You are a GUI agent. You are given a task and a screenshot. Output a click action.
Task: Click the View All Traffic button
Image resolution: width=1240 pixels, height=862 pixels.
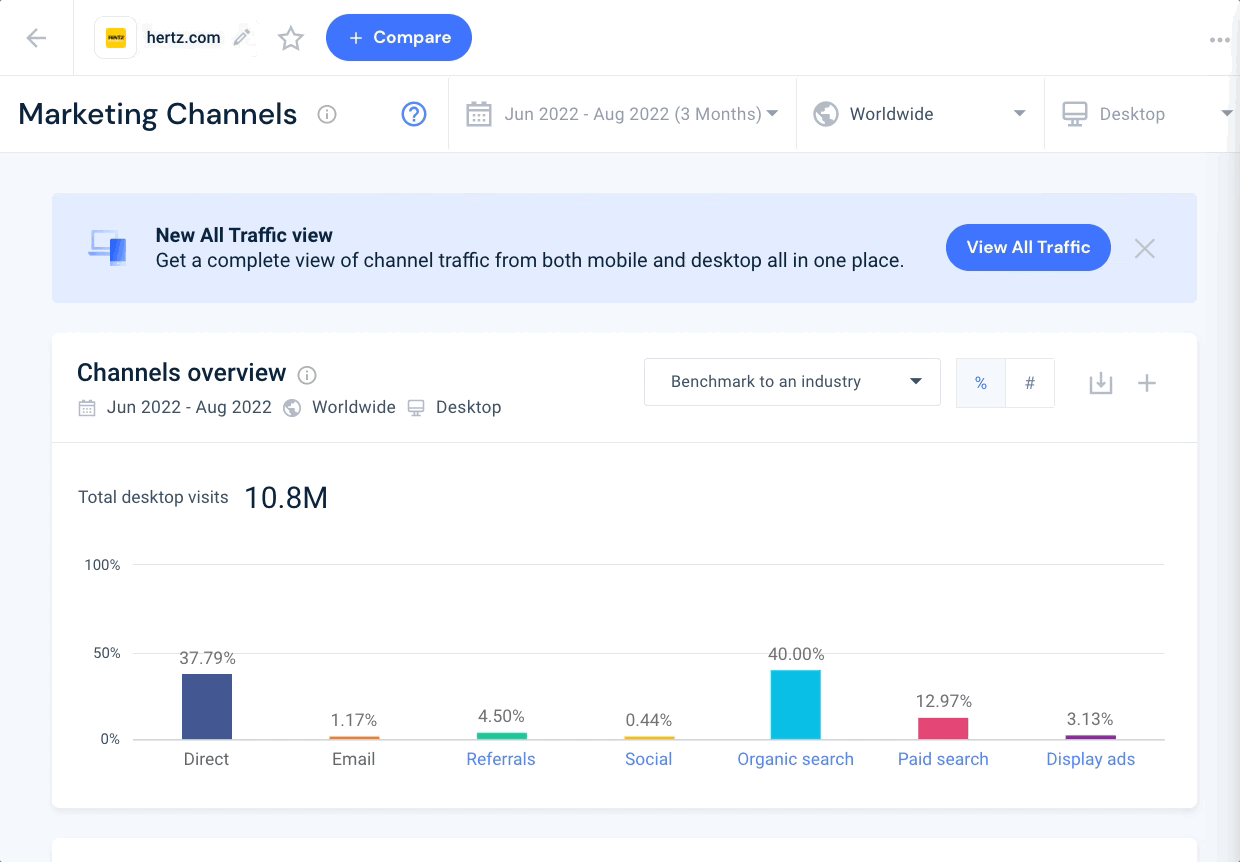(1028, 247)
